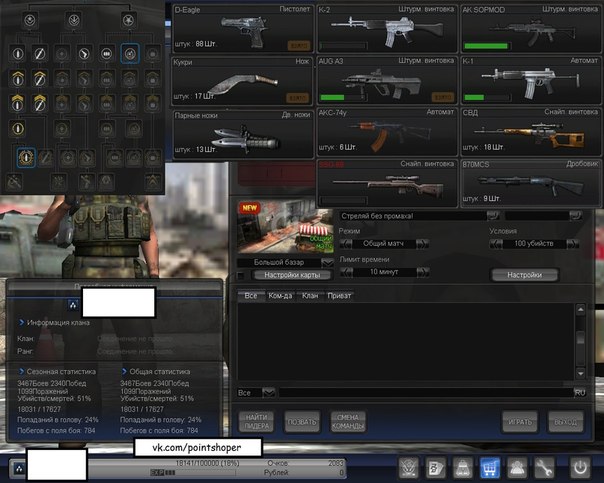Screen dimensions: 604x483
Task: Click the AK SOPMOD durability bar
Action: (487, 46)
